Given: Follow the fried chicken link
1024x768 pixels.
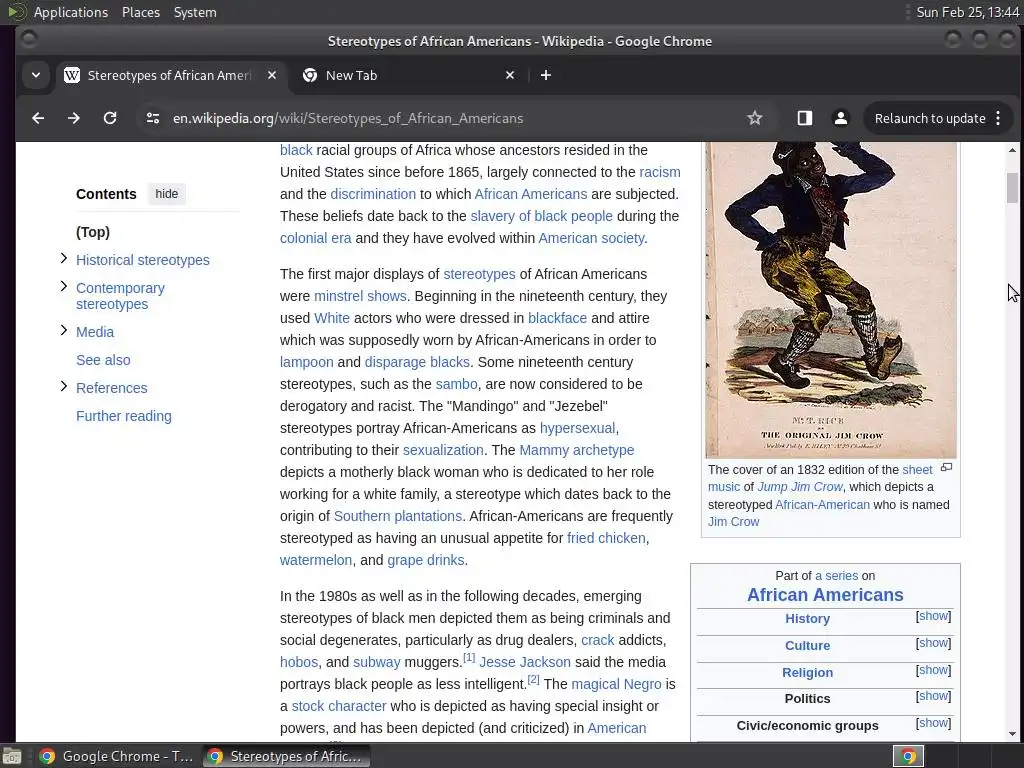Looking at the screenshot, I should 607,538.
